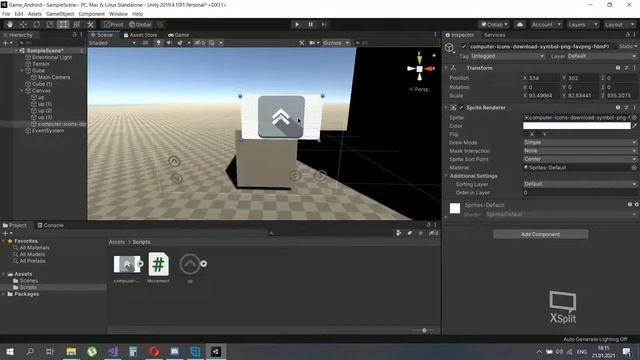Open the Cloud services icon
Image resolution: width=640 pixels, height=360 pixels.
(x=520, y=24)
